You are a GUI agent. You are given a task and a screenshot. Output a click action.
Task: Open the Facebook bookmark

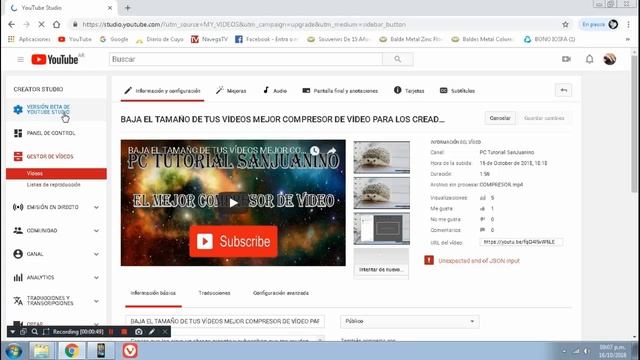click(267, 39)
